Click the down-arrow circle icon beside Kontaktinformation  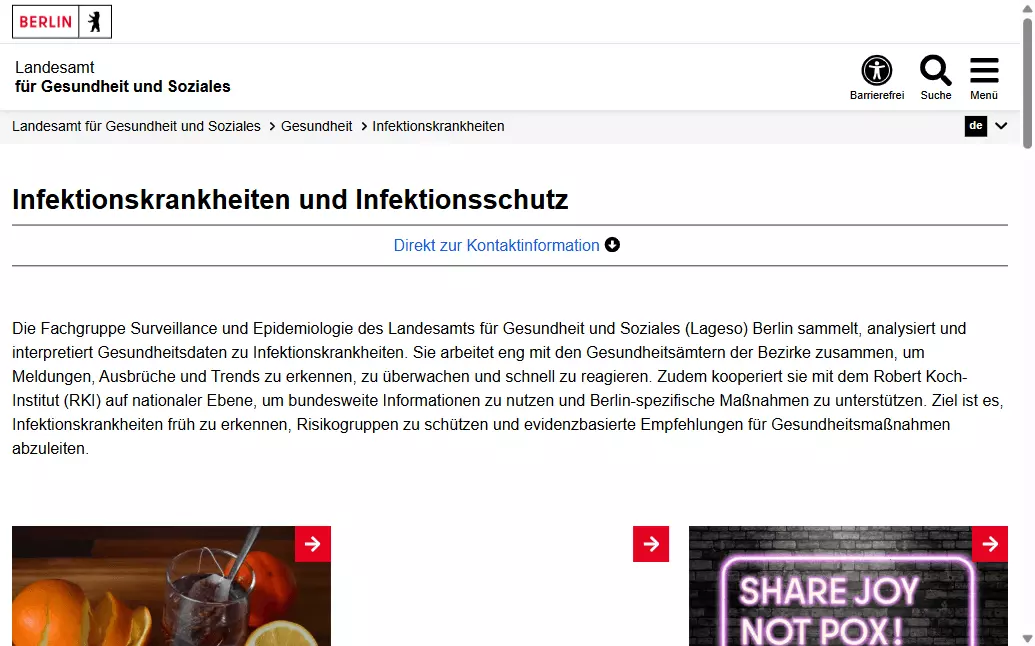tap(613, 245)
